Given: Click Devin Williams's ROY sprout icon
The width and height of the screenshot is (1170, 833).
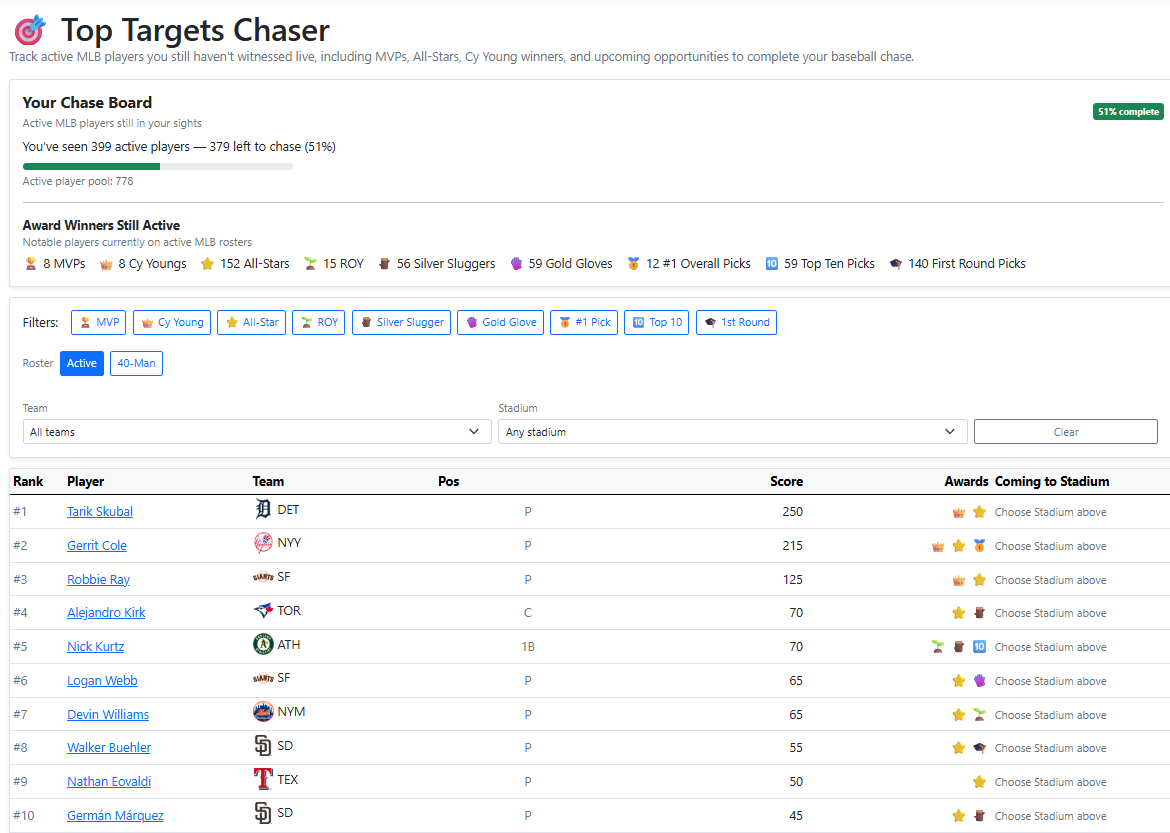Looking at the screenshot, I should click(980, 714).
